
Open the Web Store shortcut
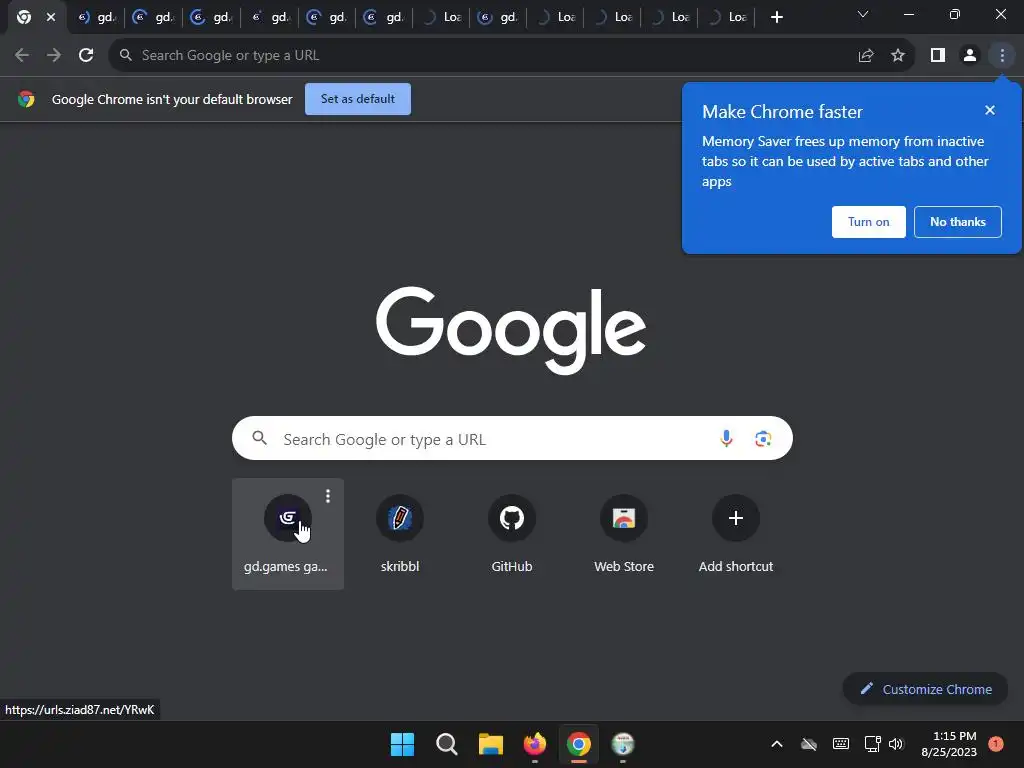click(624, 534)
